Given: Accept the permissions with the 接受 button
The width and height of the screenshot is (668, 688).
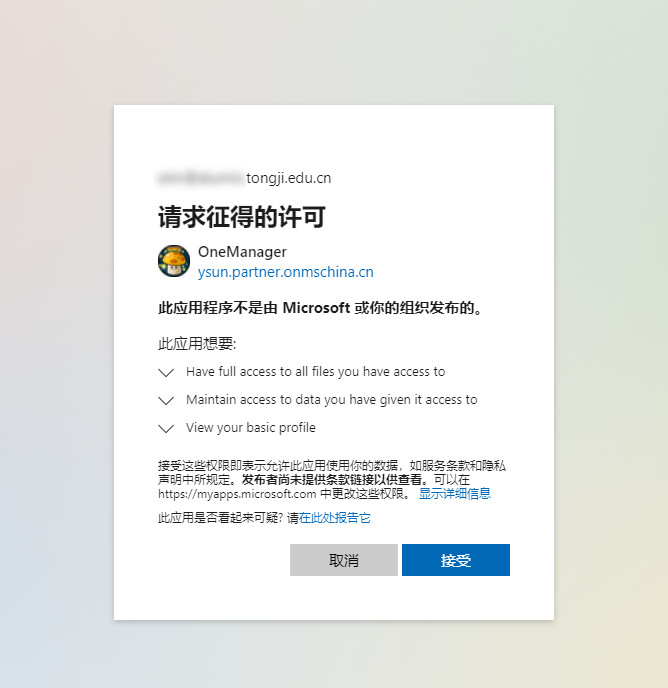Looking at the screenshot, I should pyautogui.click(x=456, y=560).
